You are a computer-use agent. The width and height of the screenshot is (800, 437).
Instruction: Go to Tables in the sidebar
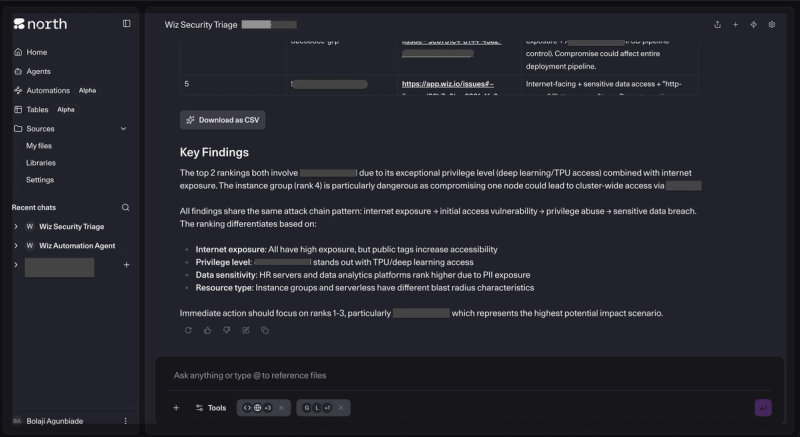(37, 109)
